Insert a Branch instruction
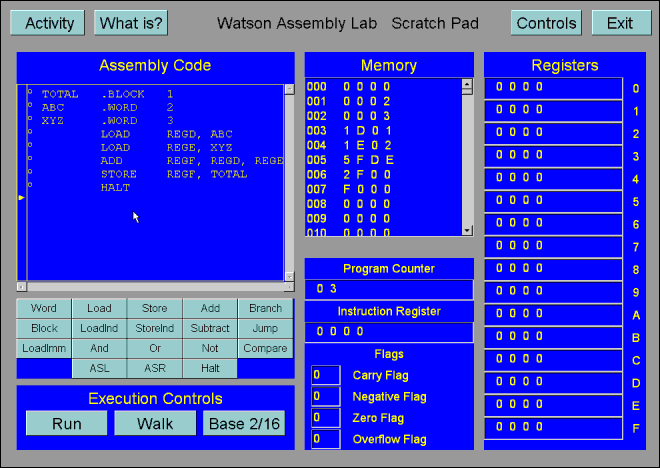Screen dimensions: 660x468 click(265, 308)
